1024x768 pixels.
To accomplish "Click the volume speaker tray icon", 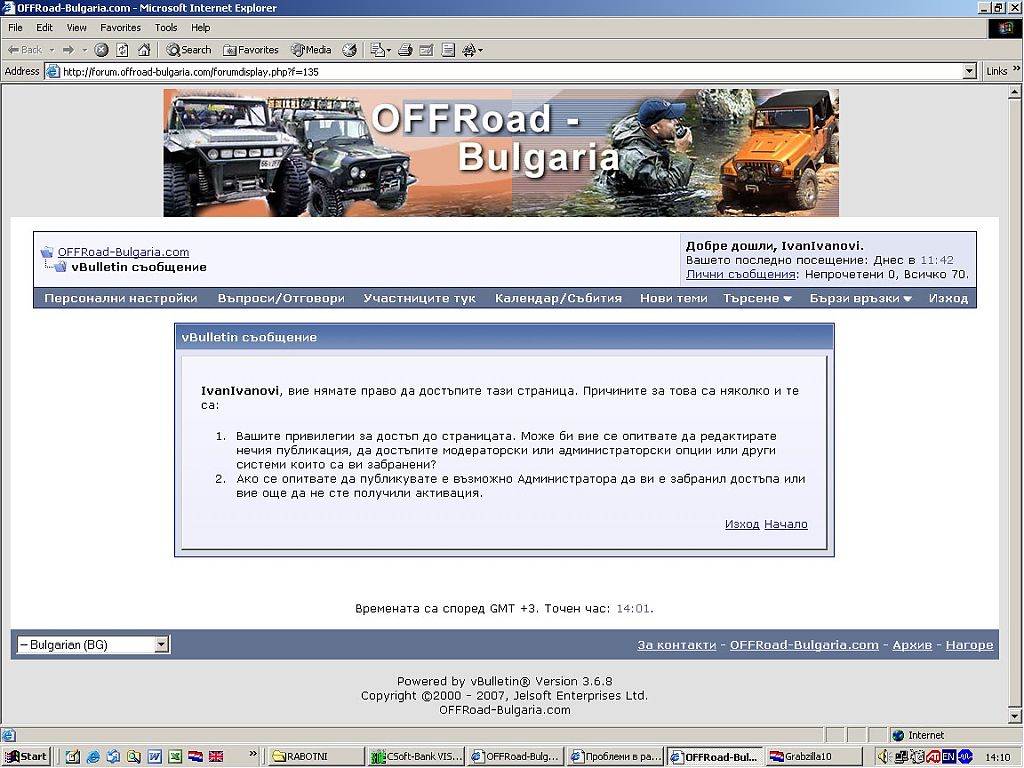I will pyautogui.click(x=883, y=756).
